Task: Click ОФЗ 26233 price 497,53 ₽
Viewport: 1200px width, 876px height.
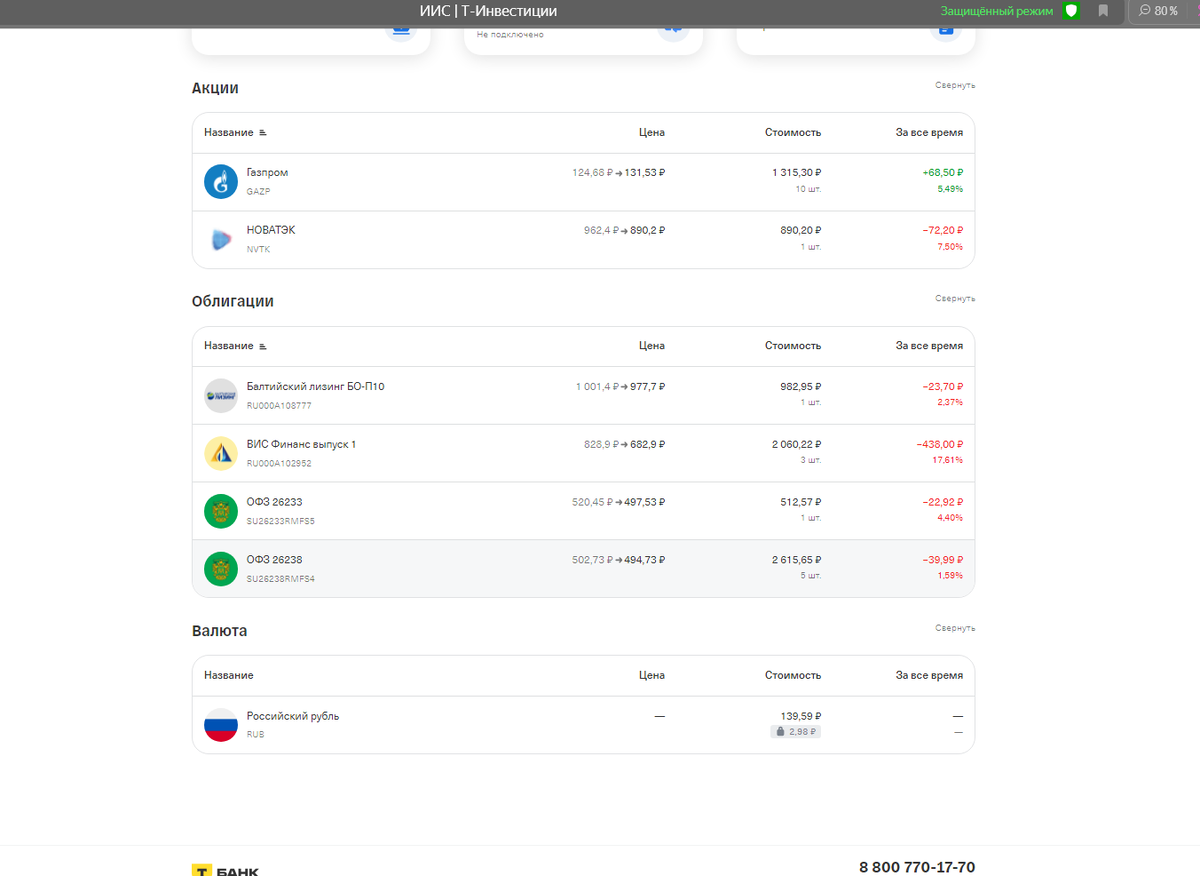Action: pos(647,502)
